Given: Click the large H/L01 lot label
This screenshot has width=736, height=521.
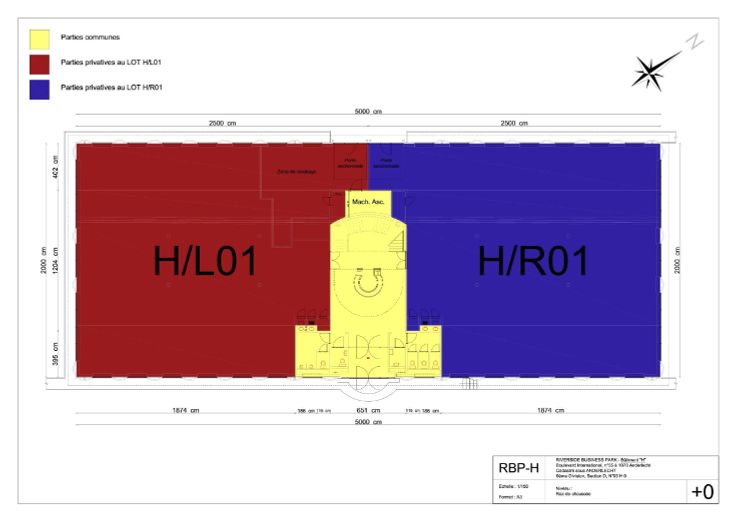Looking at the screenshot, I should tap(205, 261).
